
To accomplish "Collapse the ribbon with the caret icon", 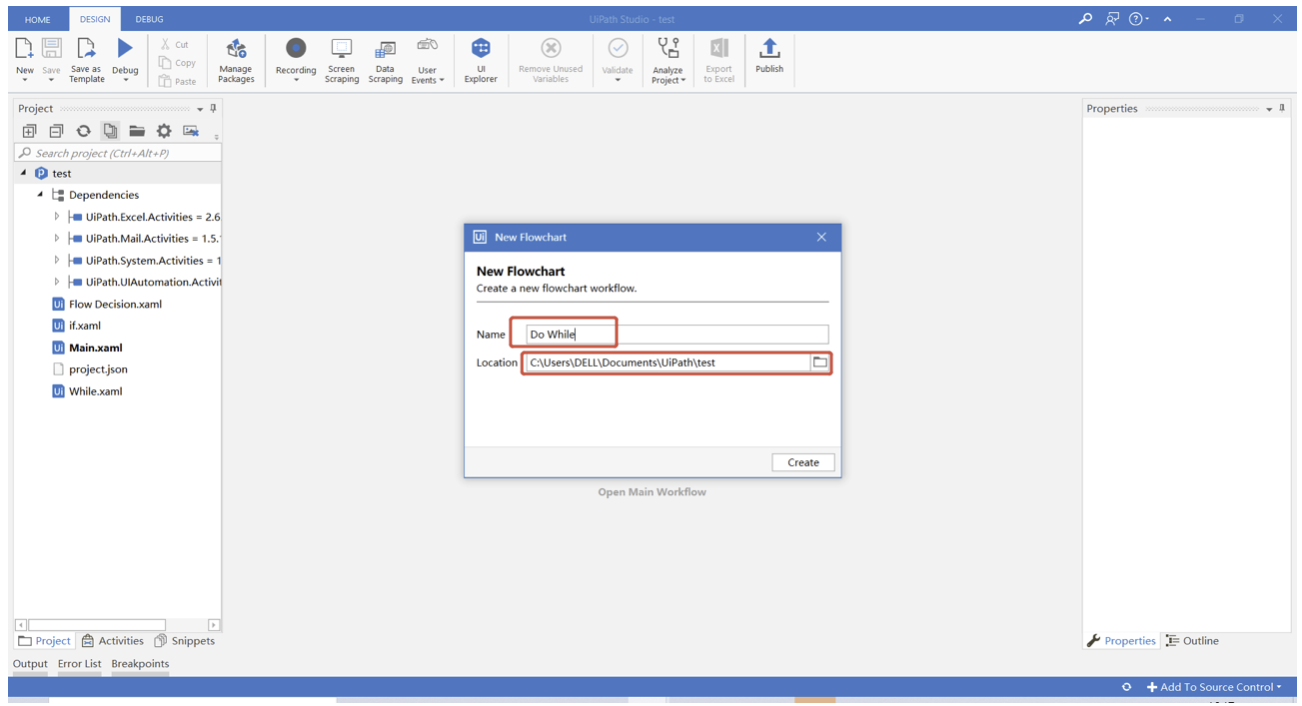I will coord(1167,20).
